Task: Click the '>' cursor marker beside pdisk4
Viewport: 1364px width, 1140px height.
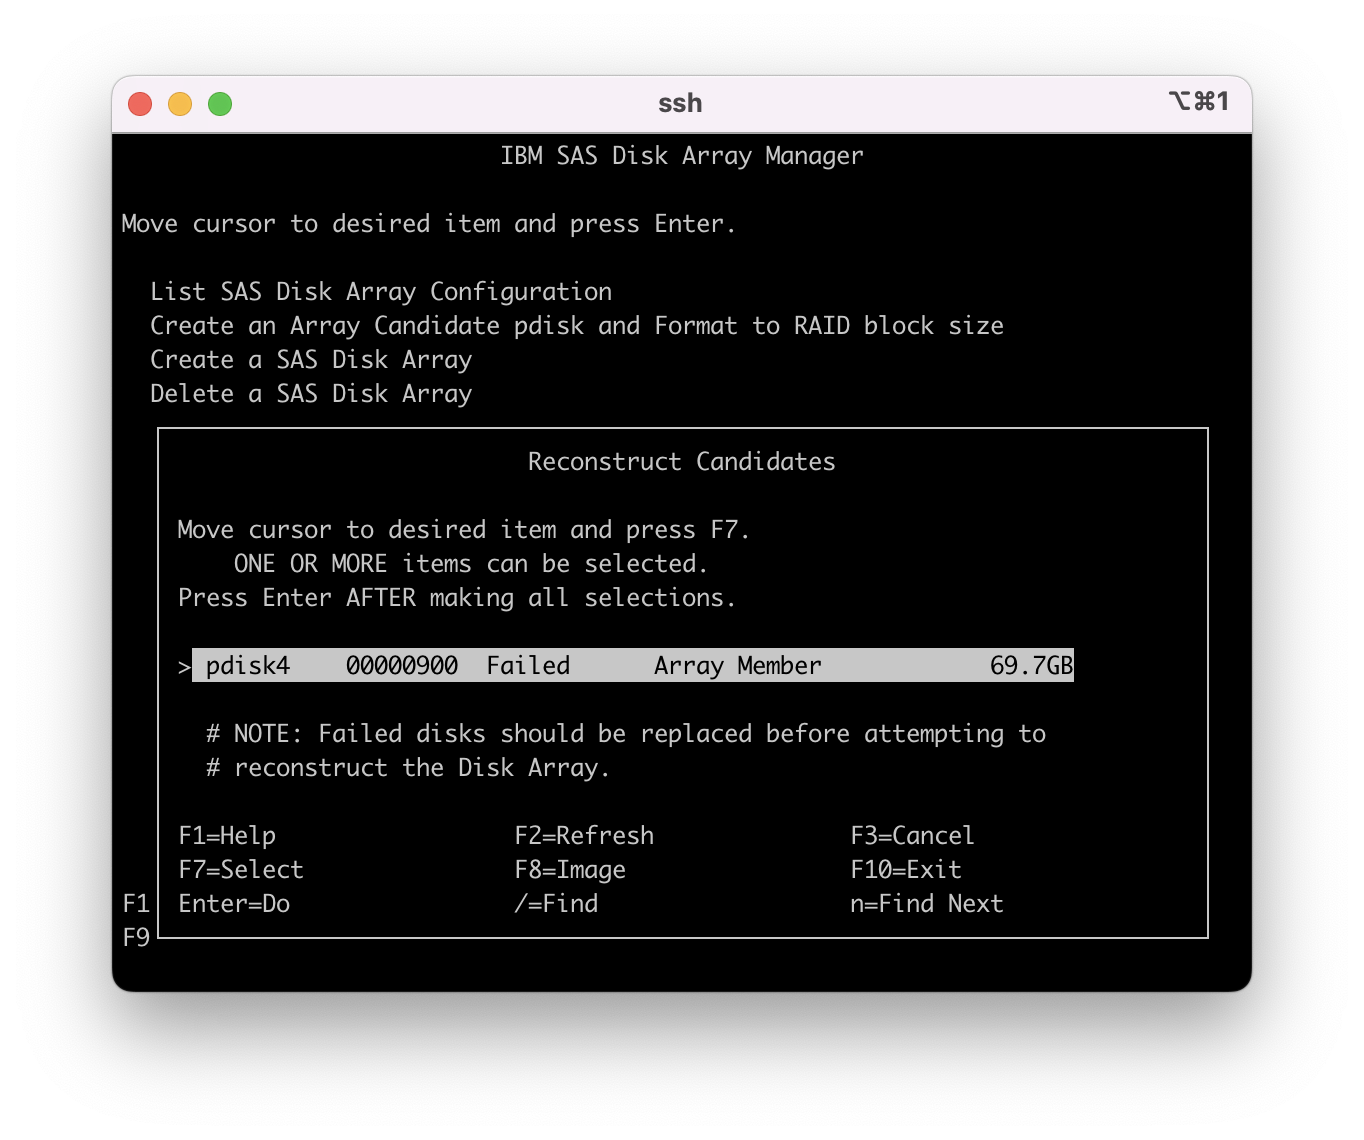Action: pos(184,667)
